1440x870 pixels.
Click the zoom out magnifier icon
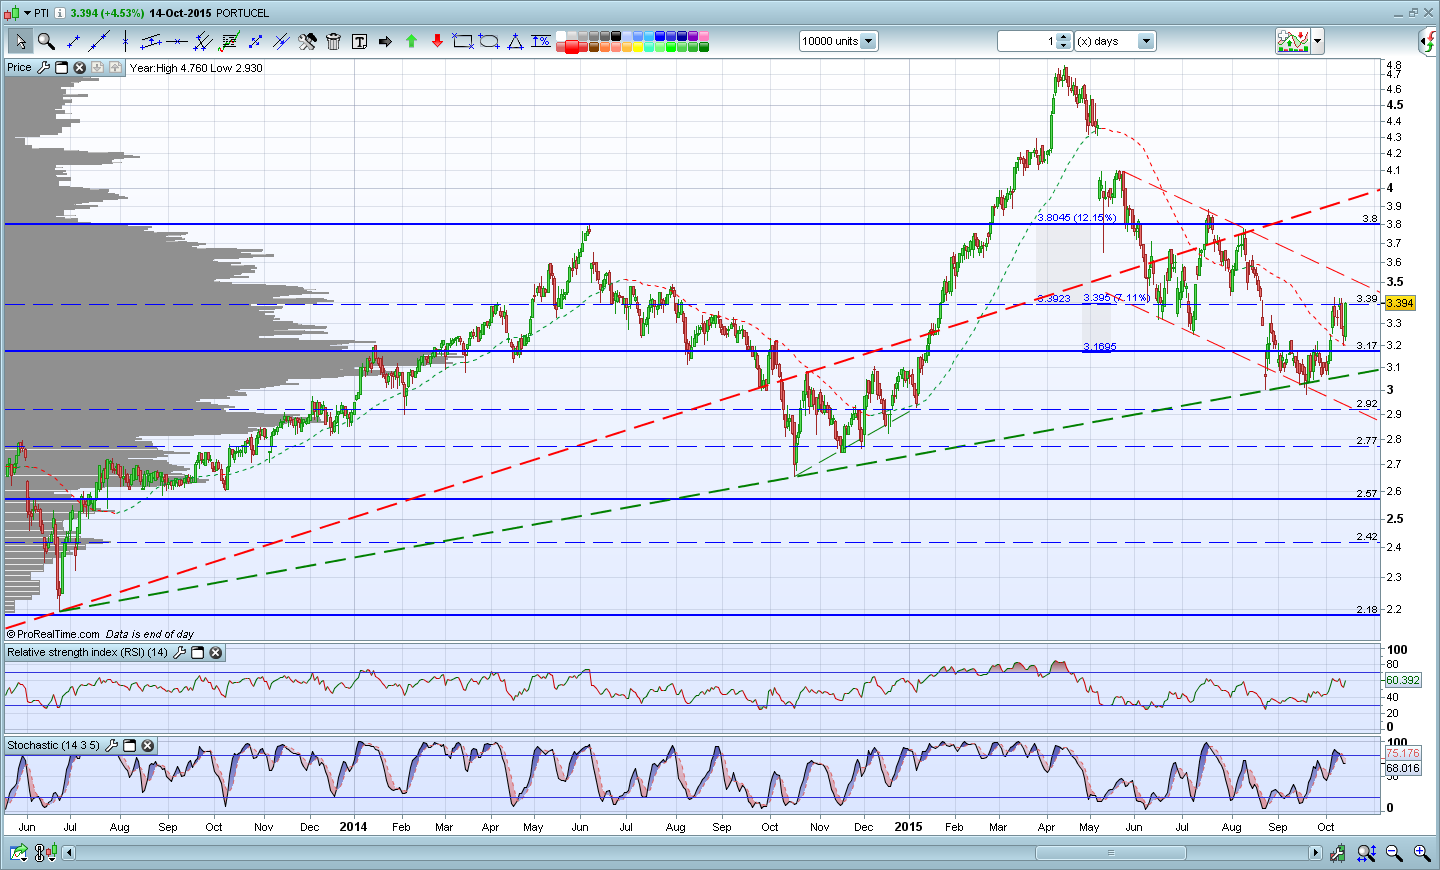click(1394, 853)
